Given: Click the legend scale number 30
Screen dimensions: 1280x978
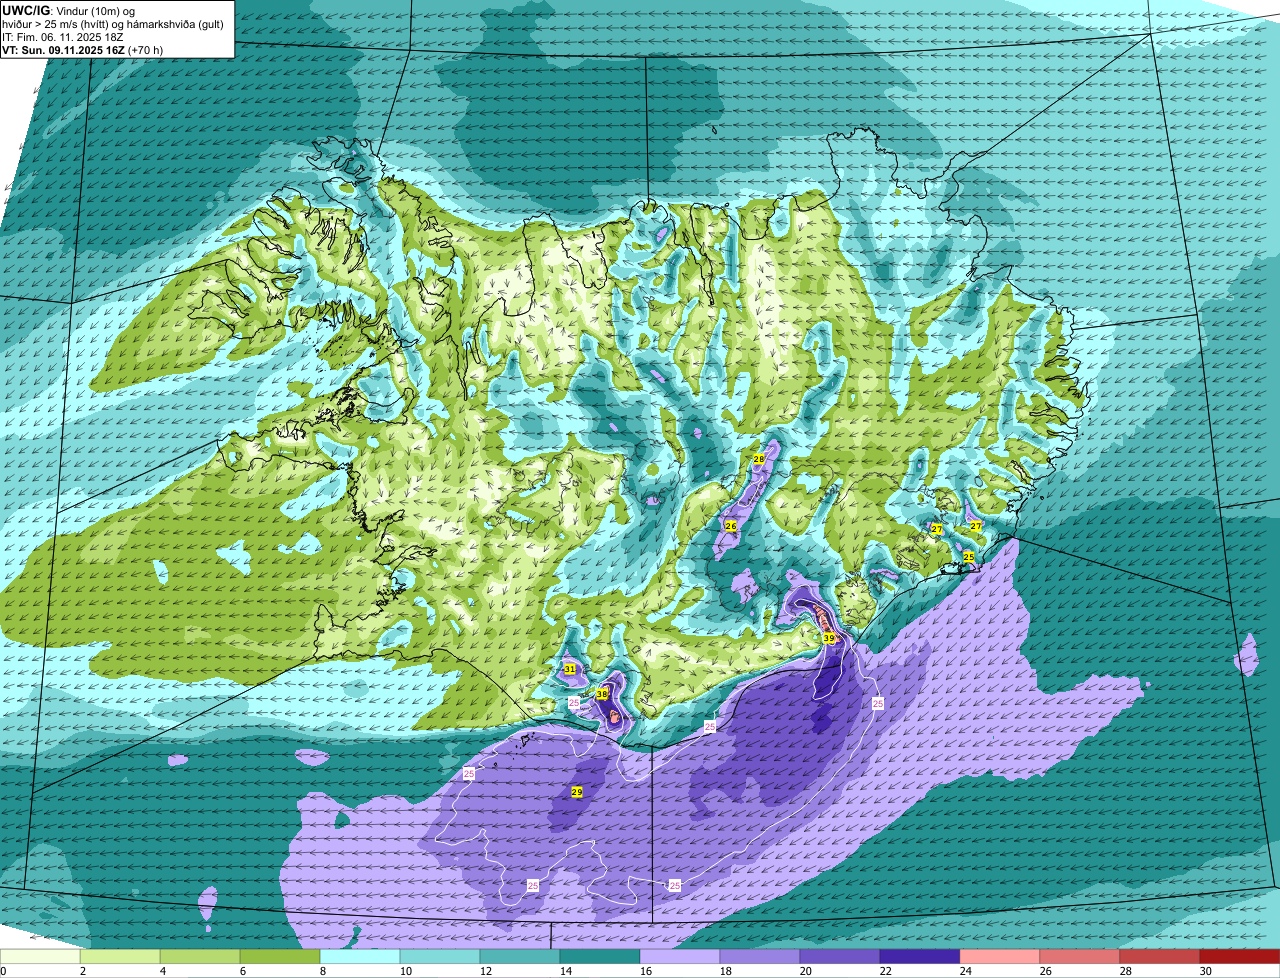Looking at the screenshot, I should pyautogui.click(x=1206, y=971).
